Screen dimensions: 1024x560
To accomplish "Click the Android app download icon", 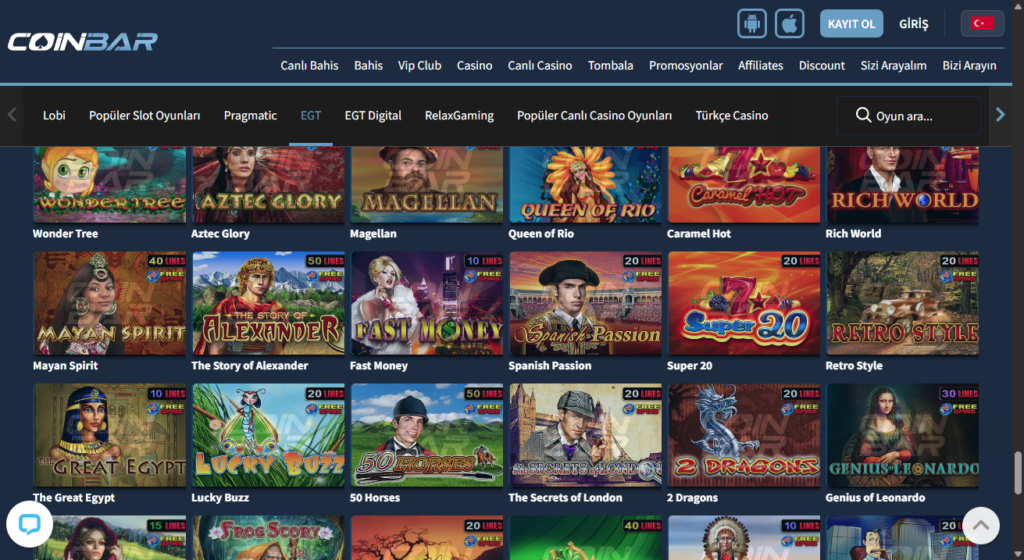I will (x=752, y=23).
